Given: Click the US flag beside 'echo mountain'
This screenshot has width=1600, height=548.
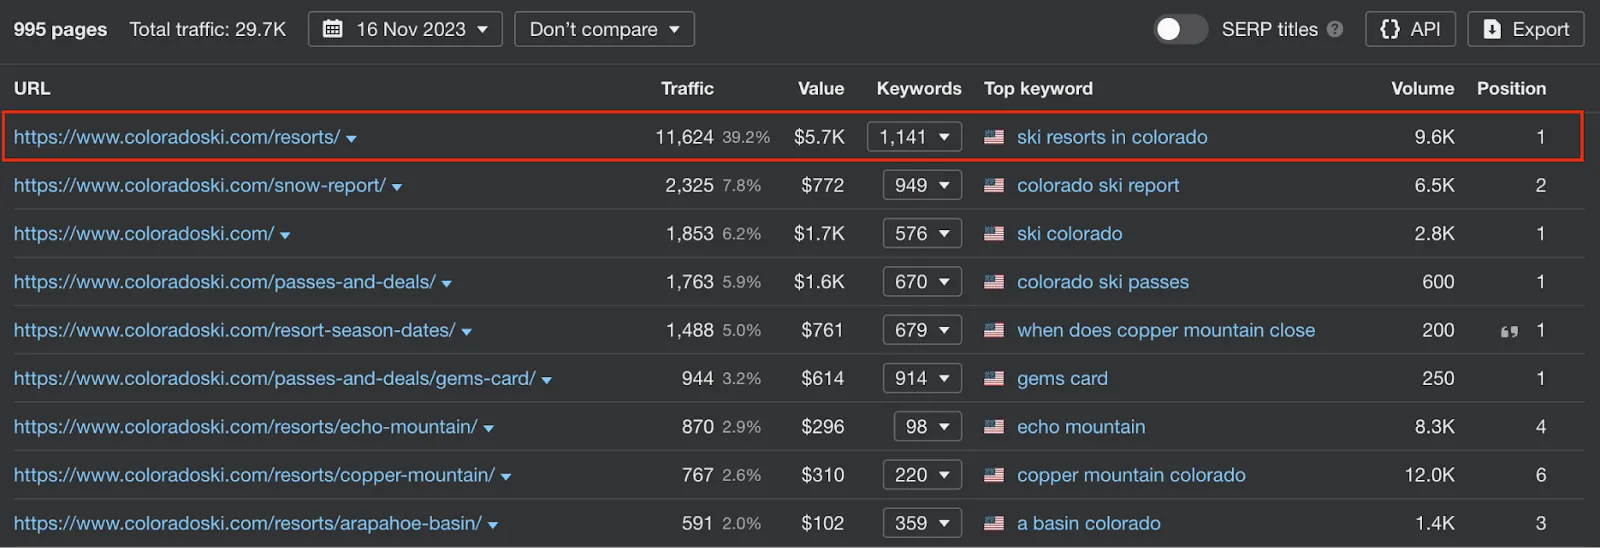Looking at the screenshot, I should pos(994,427).
